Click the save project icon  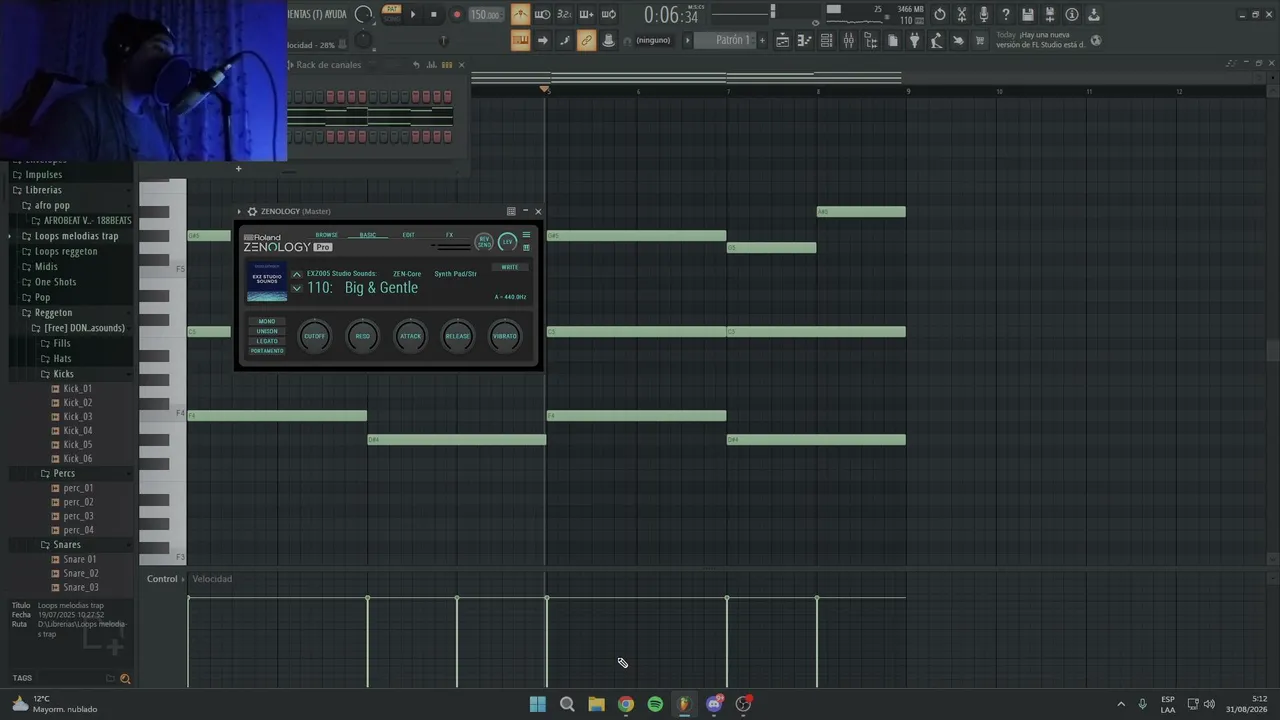click(x=1028, y=14)
